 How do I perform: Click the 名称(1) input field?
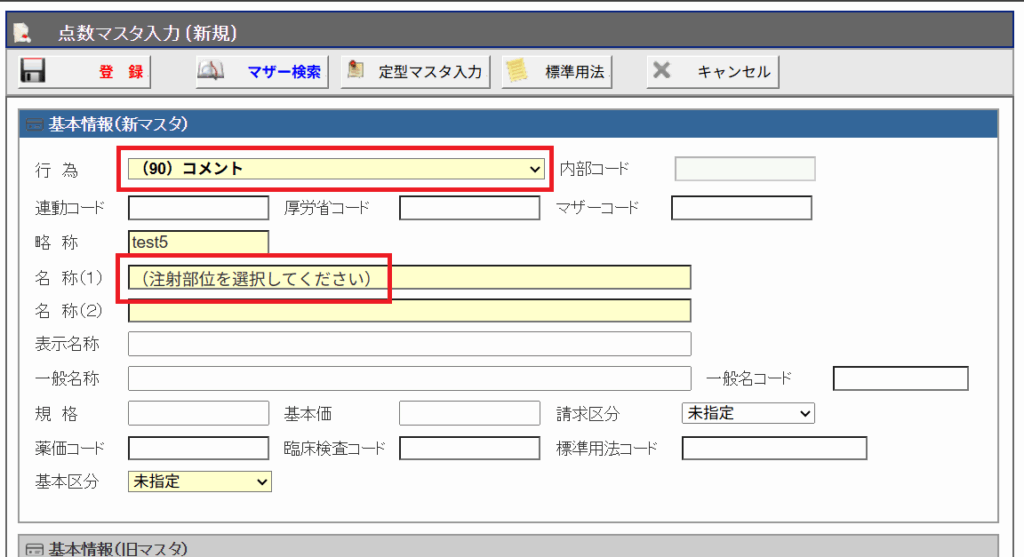tap(409, 277)
